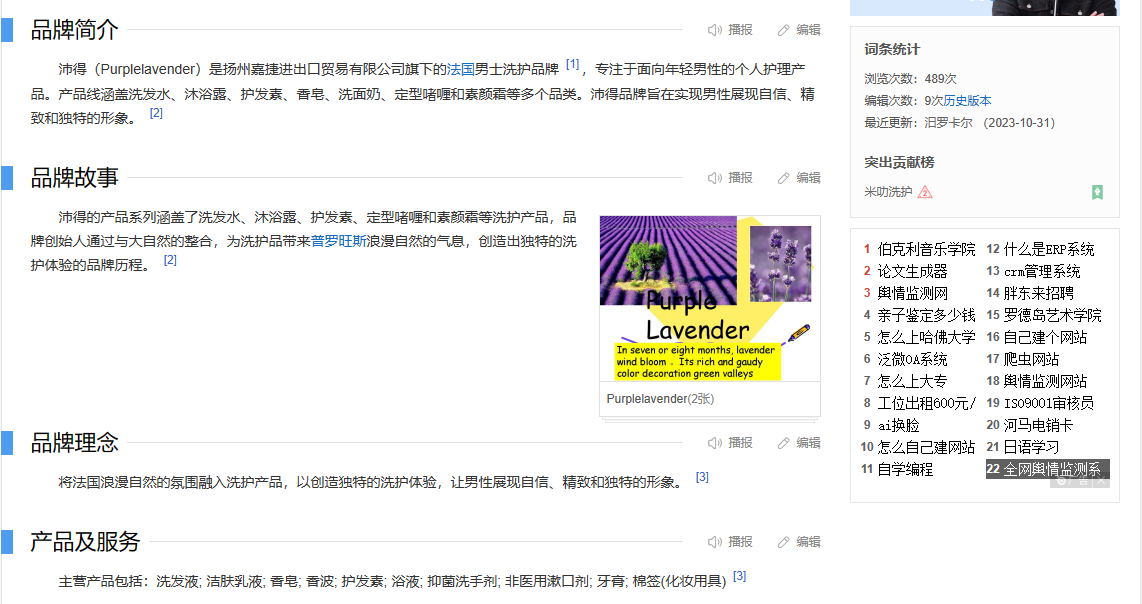The image size is (1142, 604).
Task: Play audio broadcast for 品牌故事 section
Action: [x=731, y=178]
